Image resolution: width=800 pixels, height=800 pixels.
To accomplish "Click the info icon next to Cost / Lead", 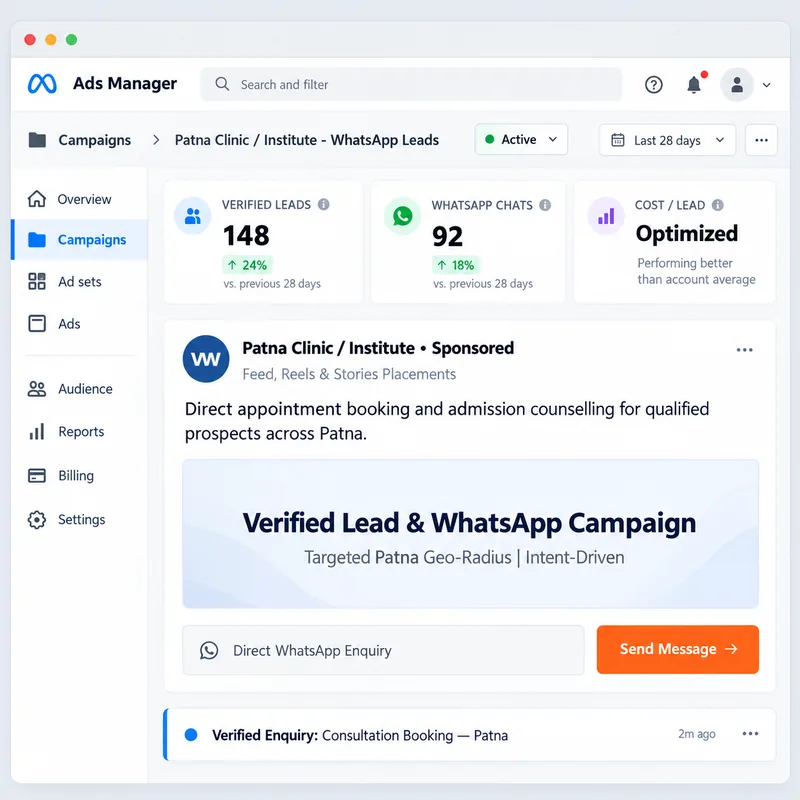I will 718,205.
